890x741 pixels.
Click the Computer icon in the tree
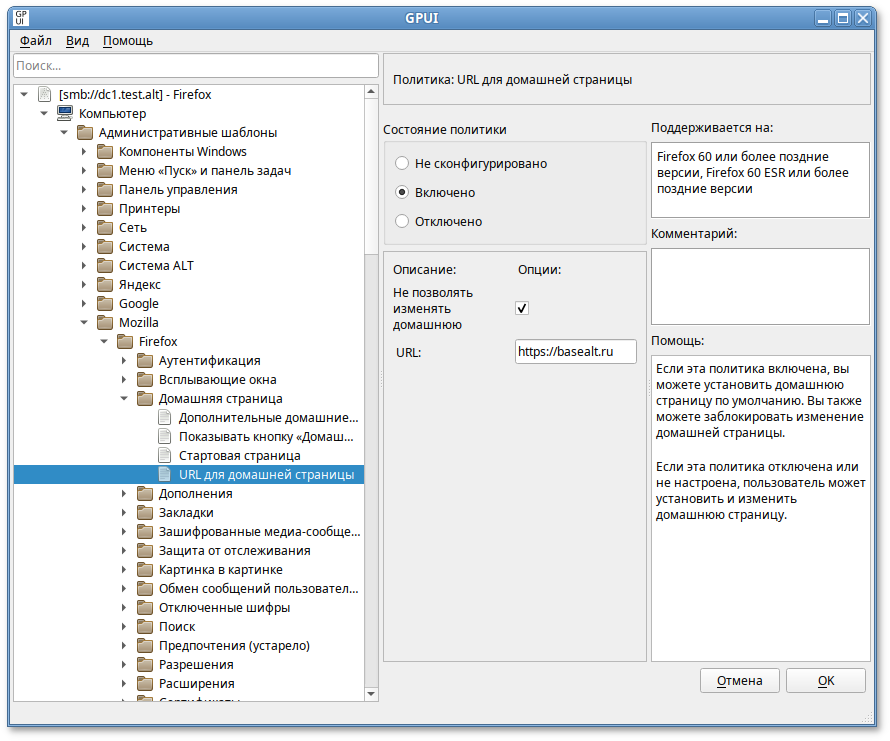(x=64, y=114)
